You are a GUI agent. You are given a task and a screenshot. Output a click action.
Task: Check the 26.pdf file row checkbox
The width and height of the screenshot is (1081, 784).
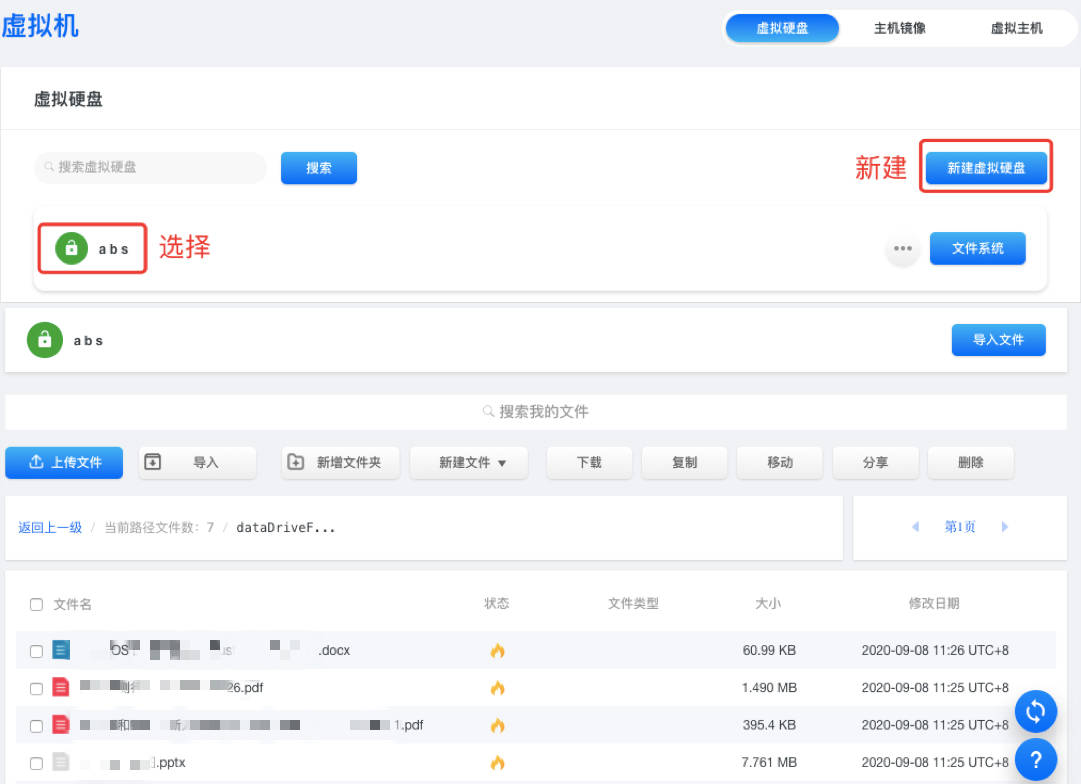pos(37,688)
